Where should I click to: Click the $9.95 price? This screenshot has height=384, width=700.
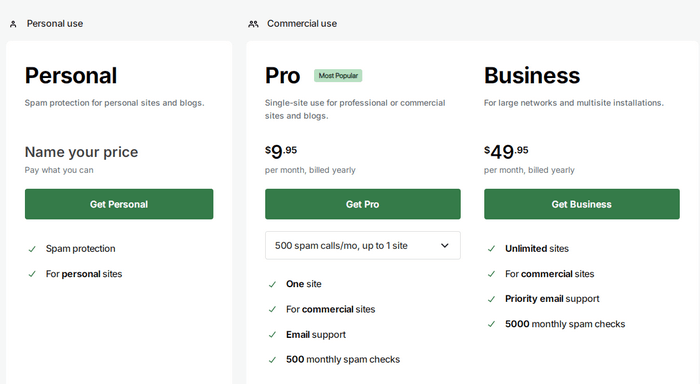pyautogui.click(x=281, y=152)
